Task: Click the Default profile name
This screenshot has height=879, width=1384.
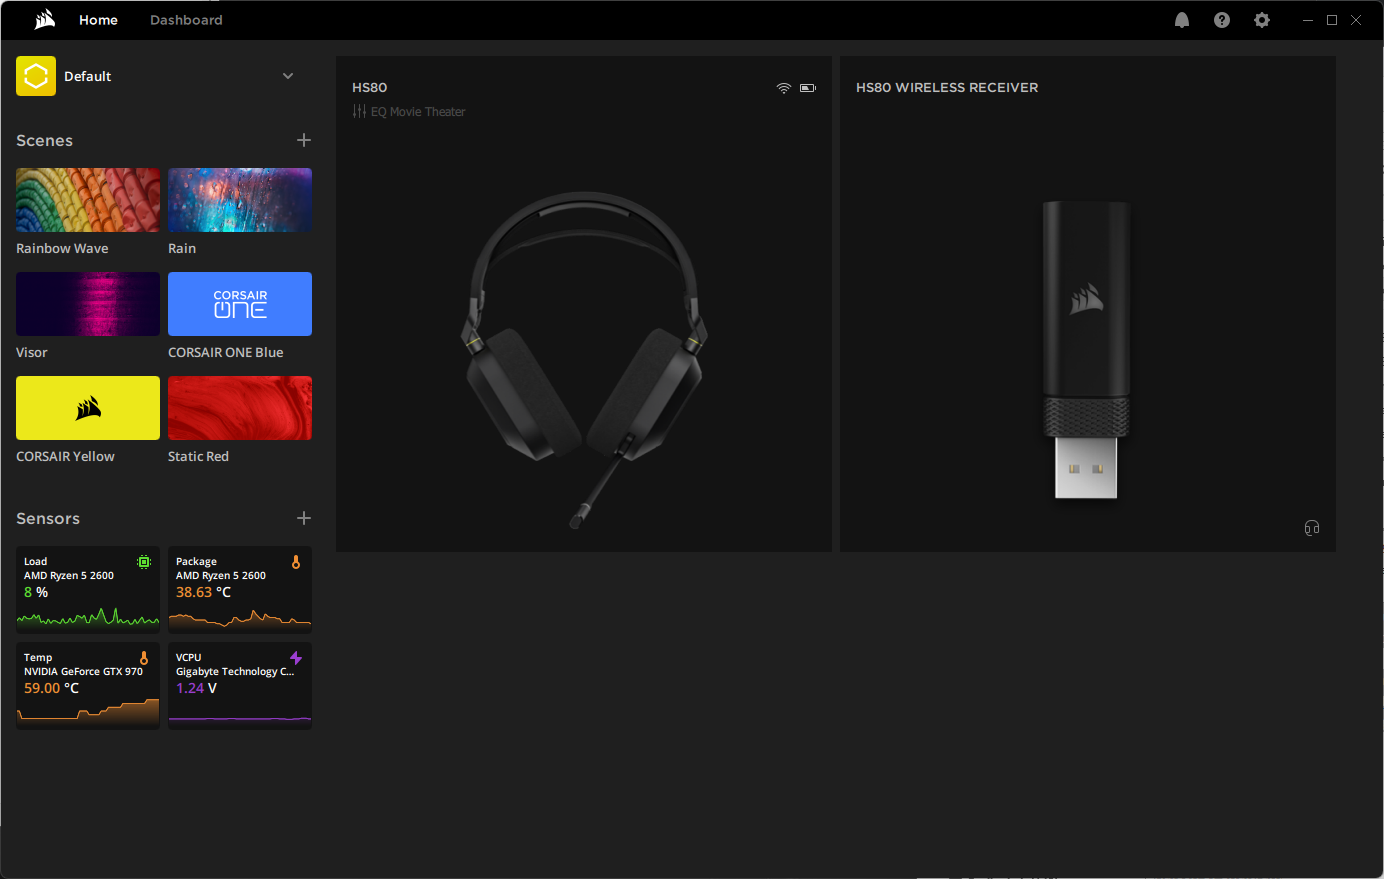Action: 88,76
